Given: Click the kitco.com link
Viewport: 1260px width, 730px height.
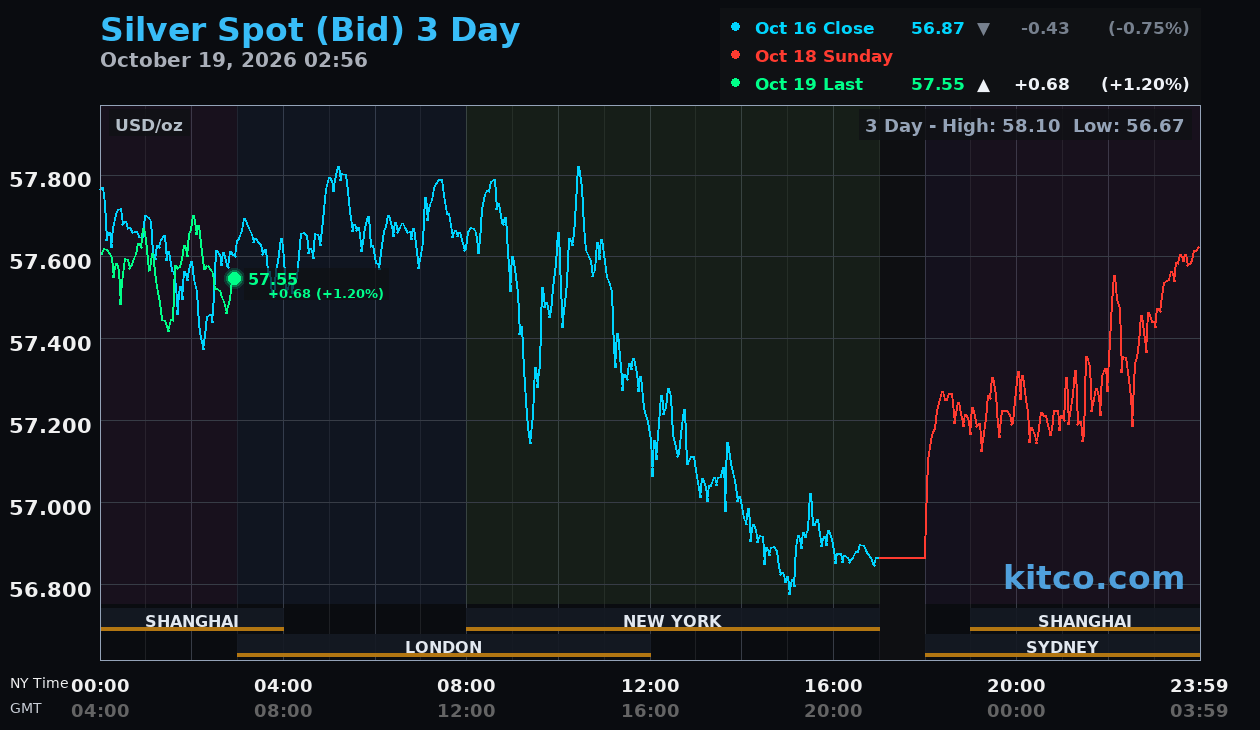Looking at the screenshot, I should click(x=1094, y=577).
